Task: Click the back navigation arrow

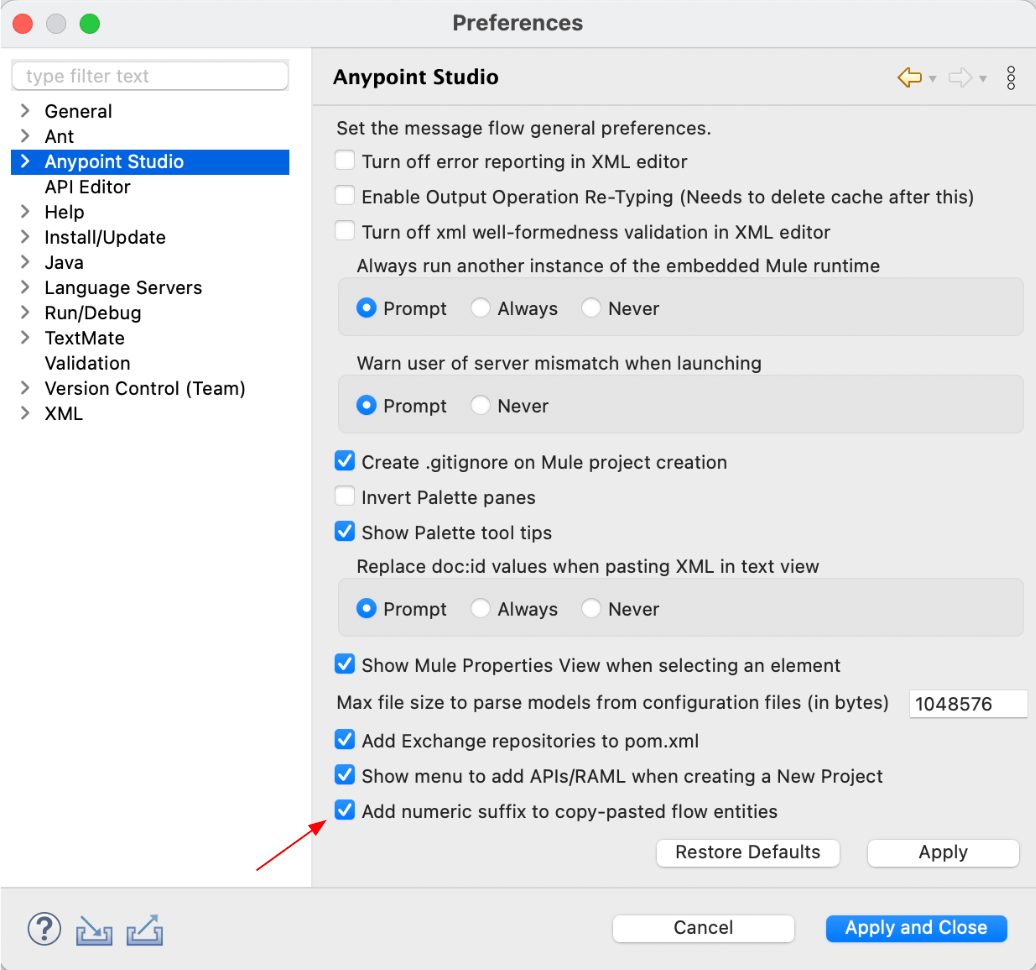Action: click(x=908, y=77)
